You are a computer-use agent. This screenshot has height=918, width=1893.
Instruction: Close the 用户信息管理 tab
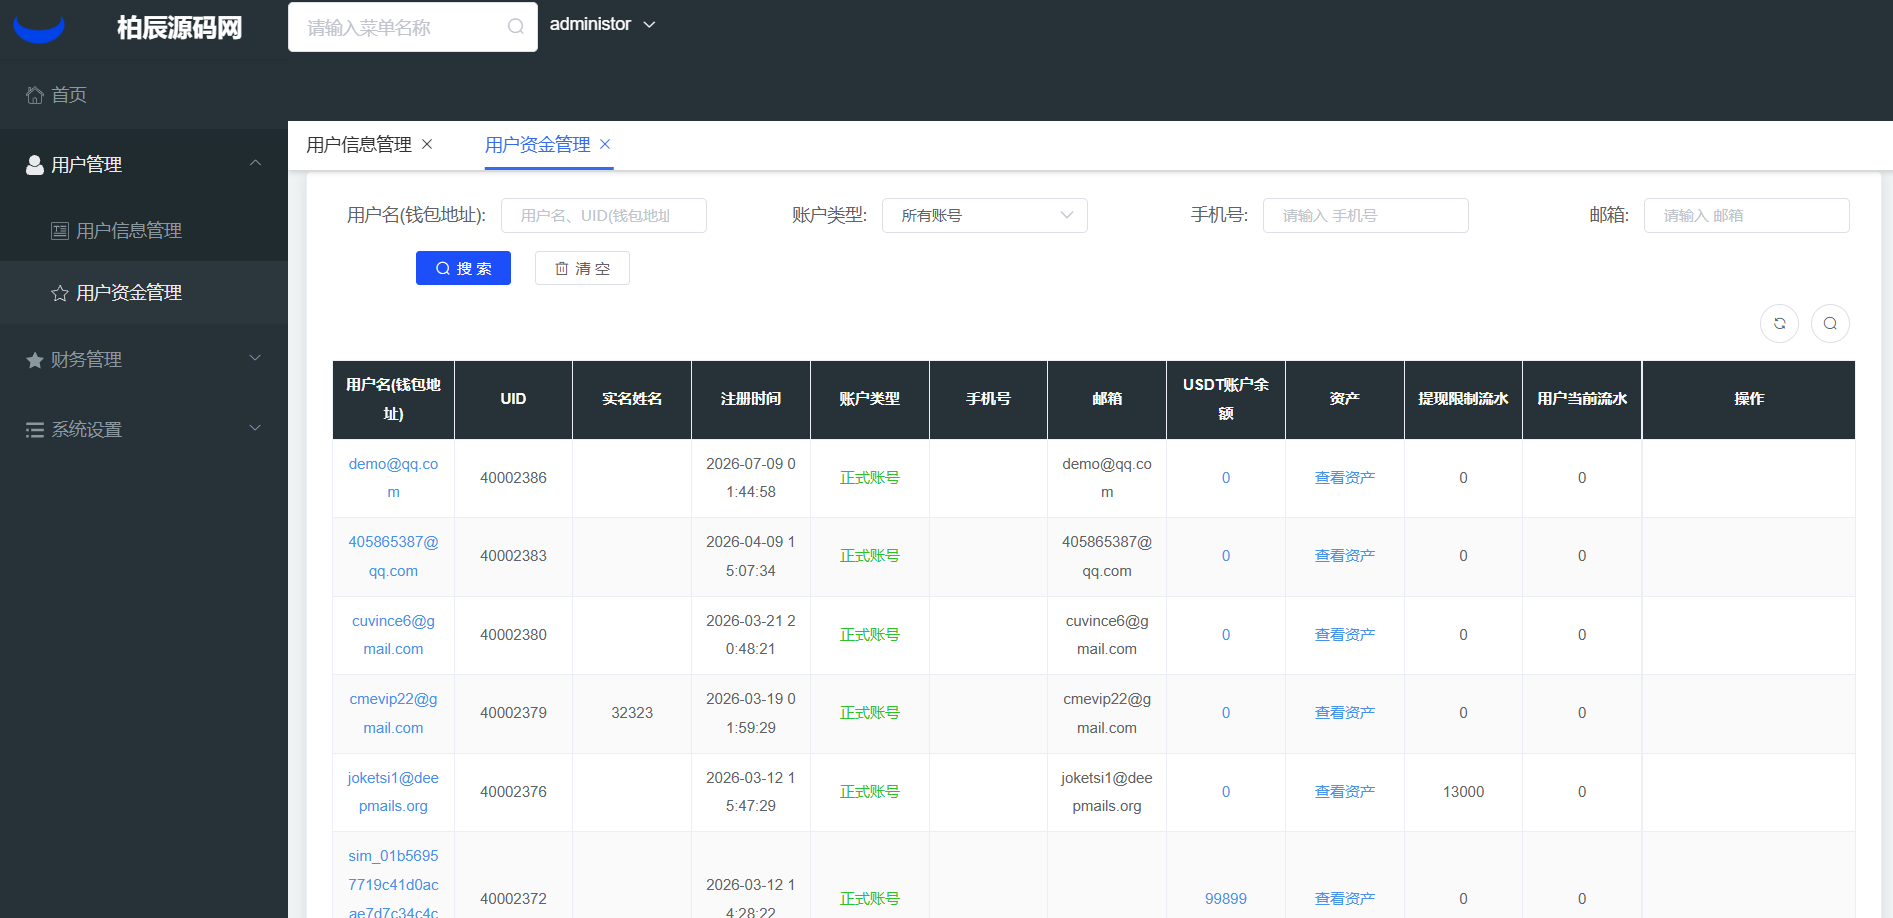click(x=427, y=144)
